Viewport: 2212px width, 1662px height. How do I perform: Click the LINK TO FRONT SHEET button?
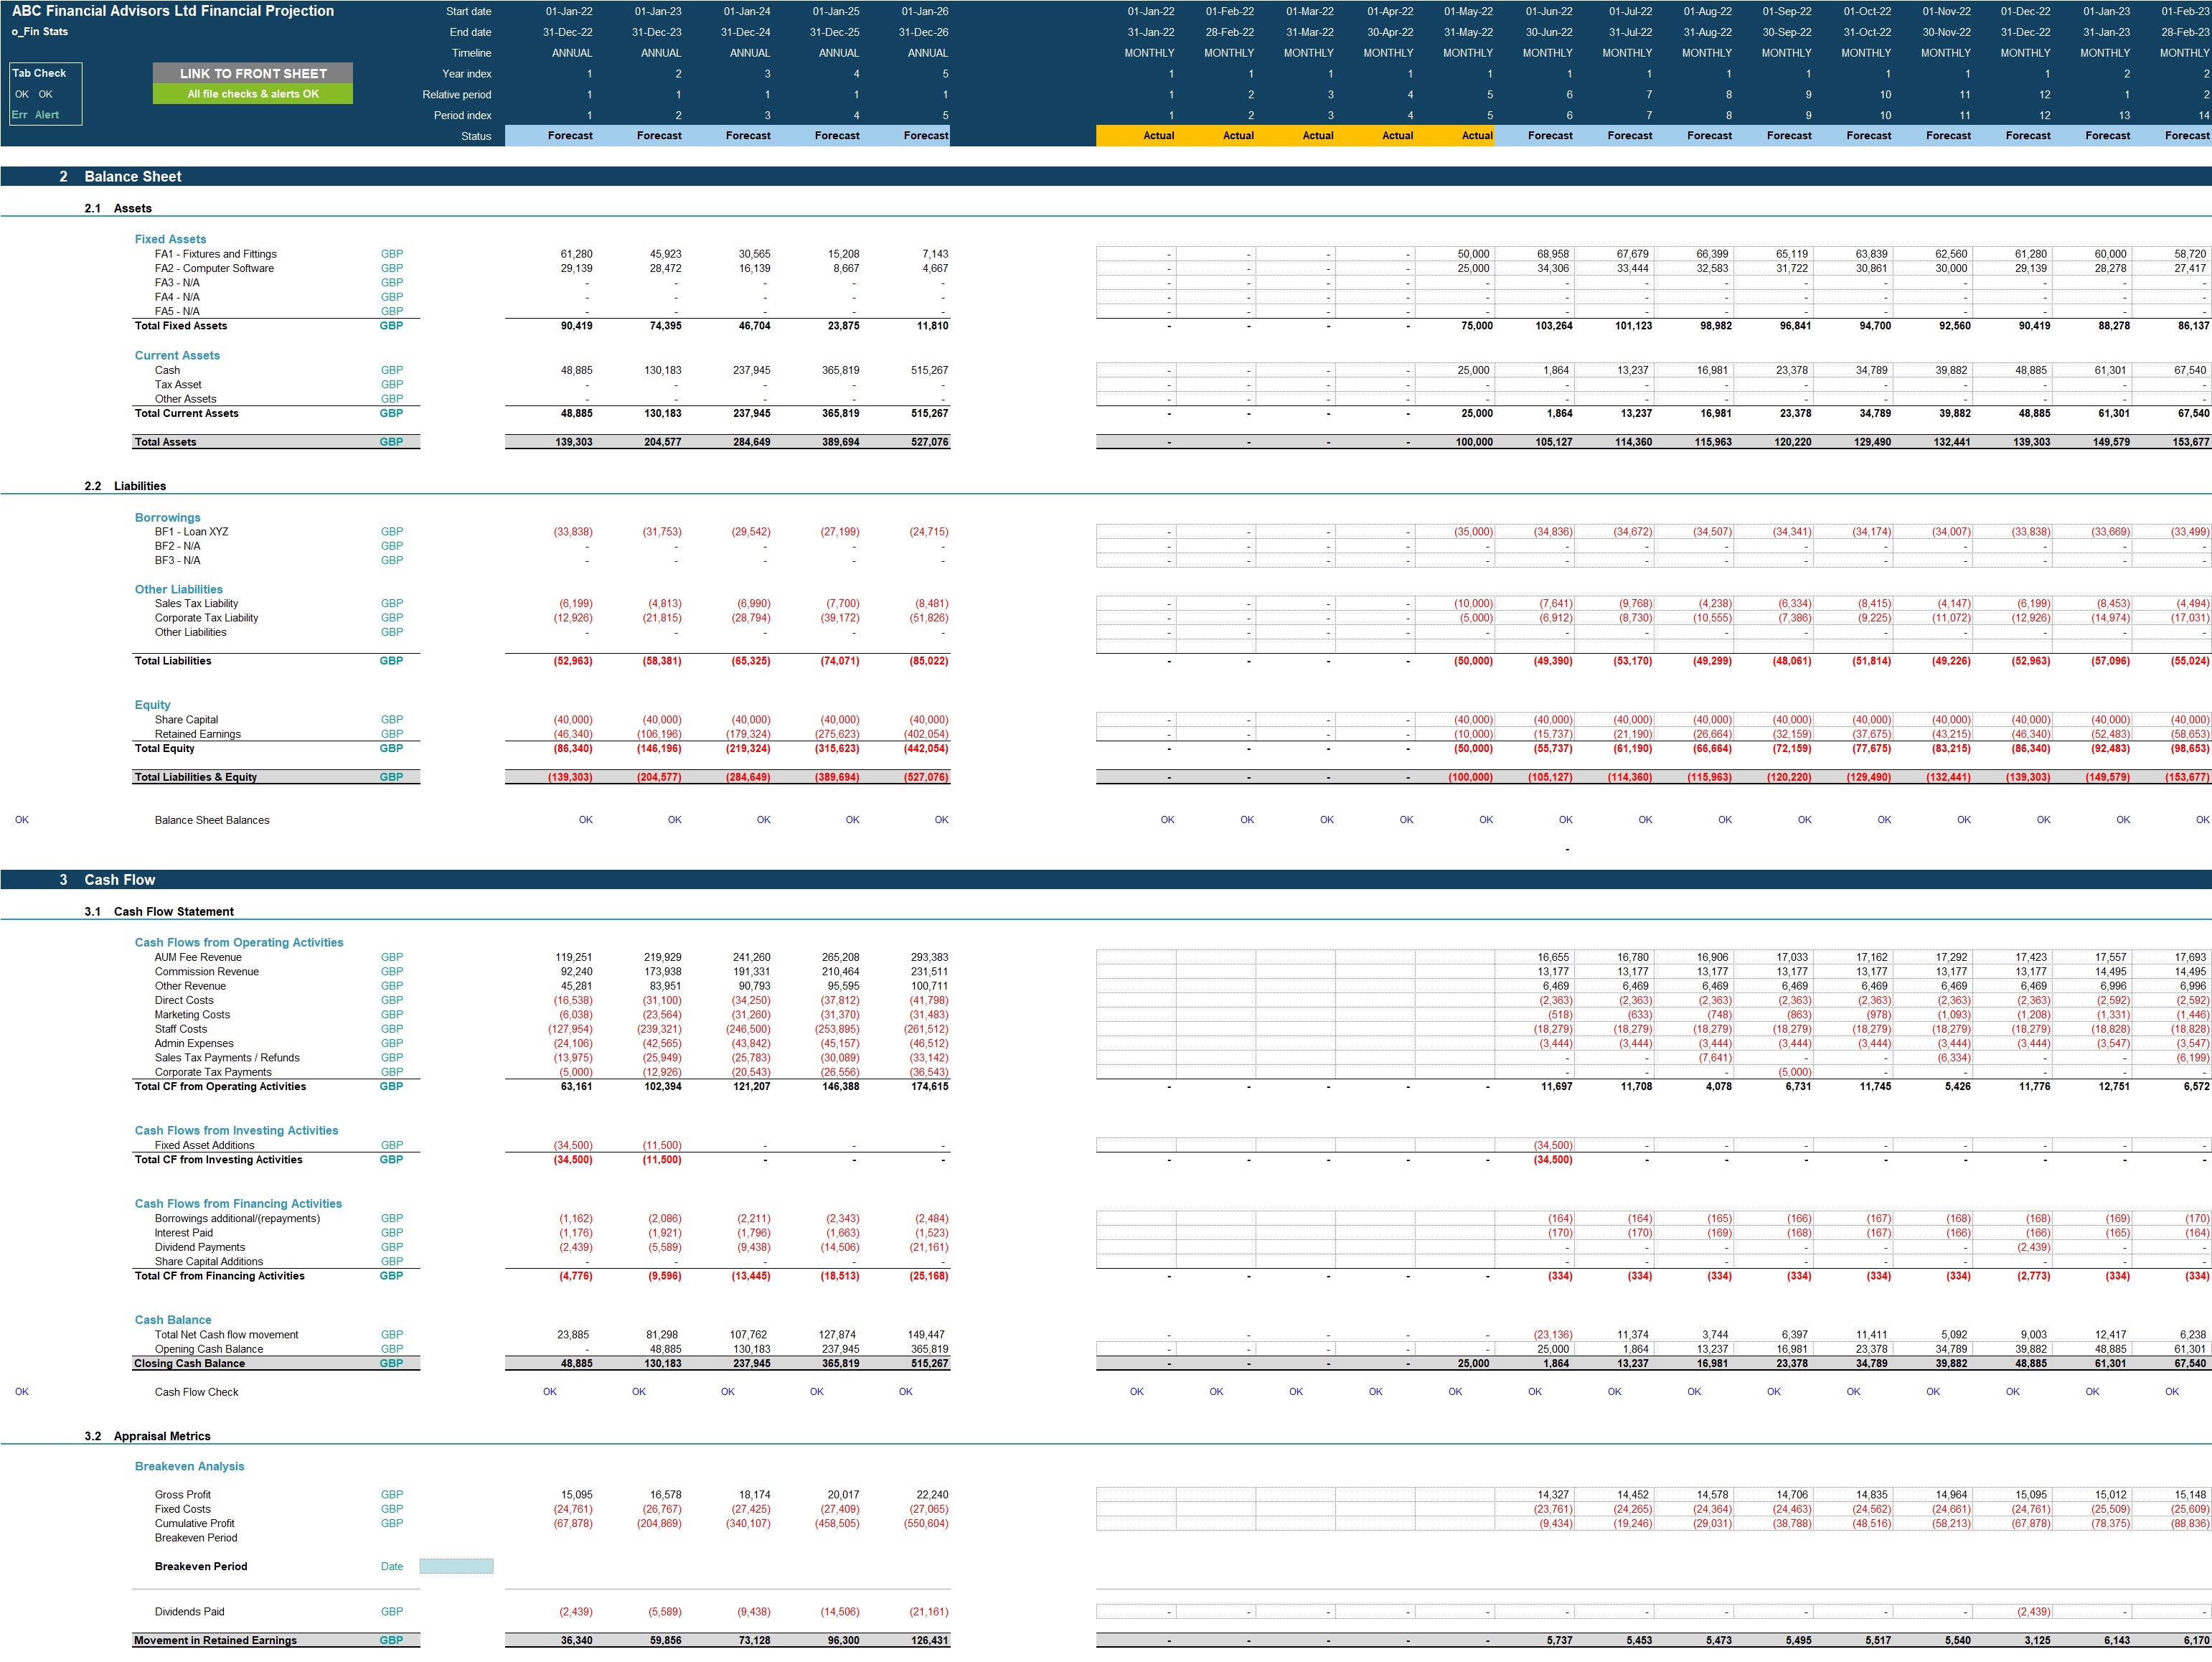coord(253,73)
